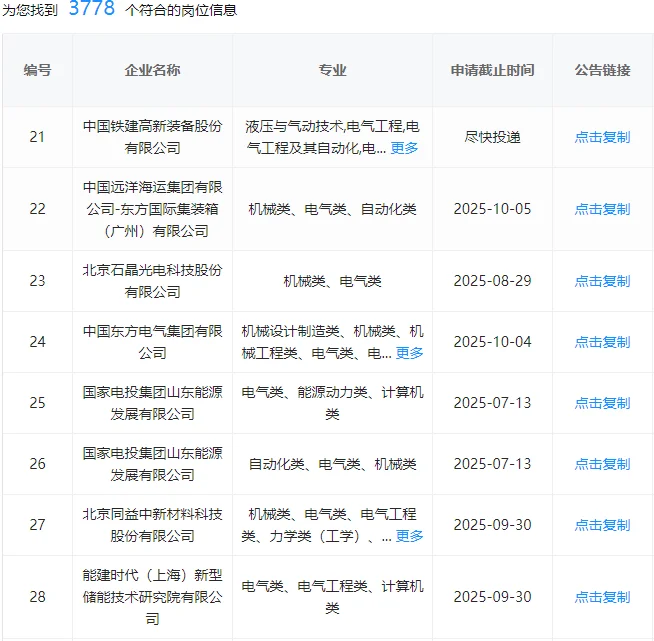Click deadline 2025-07-13 in row 25
This screenshot has width=654, height=641.
point(493,403)
